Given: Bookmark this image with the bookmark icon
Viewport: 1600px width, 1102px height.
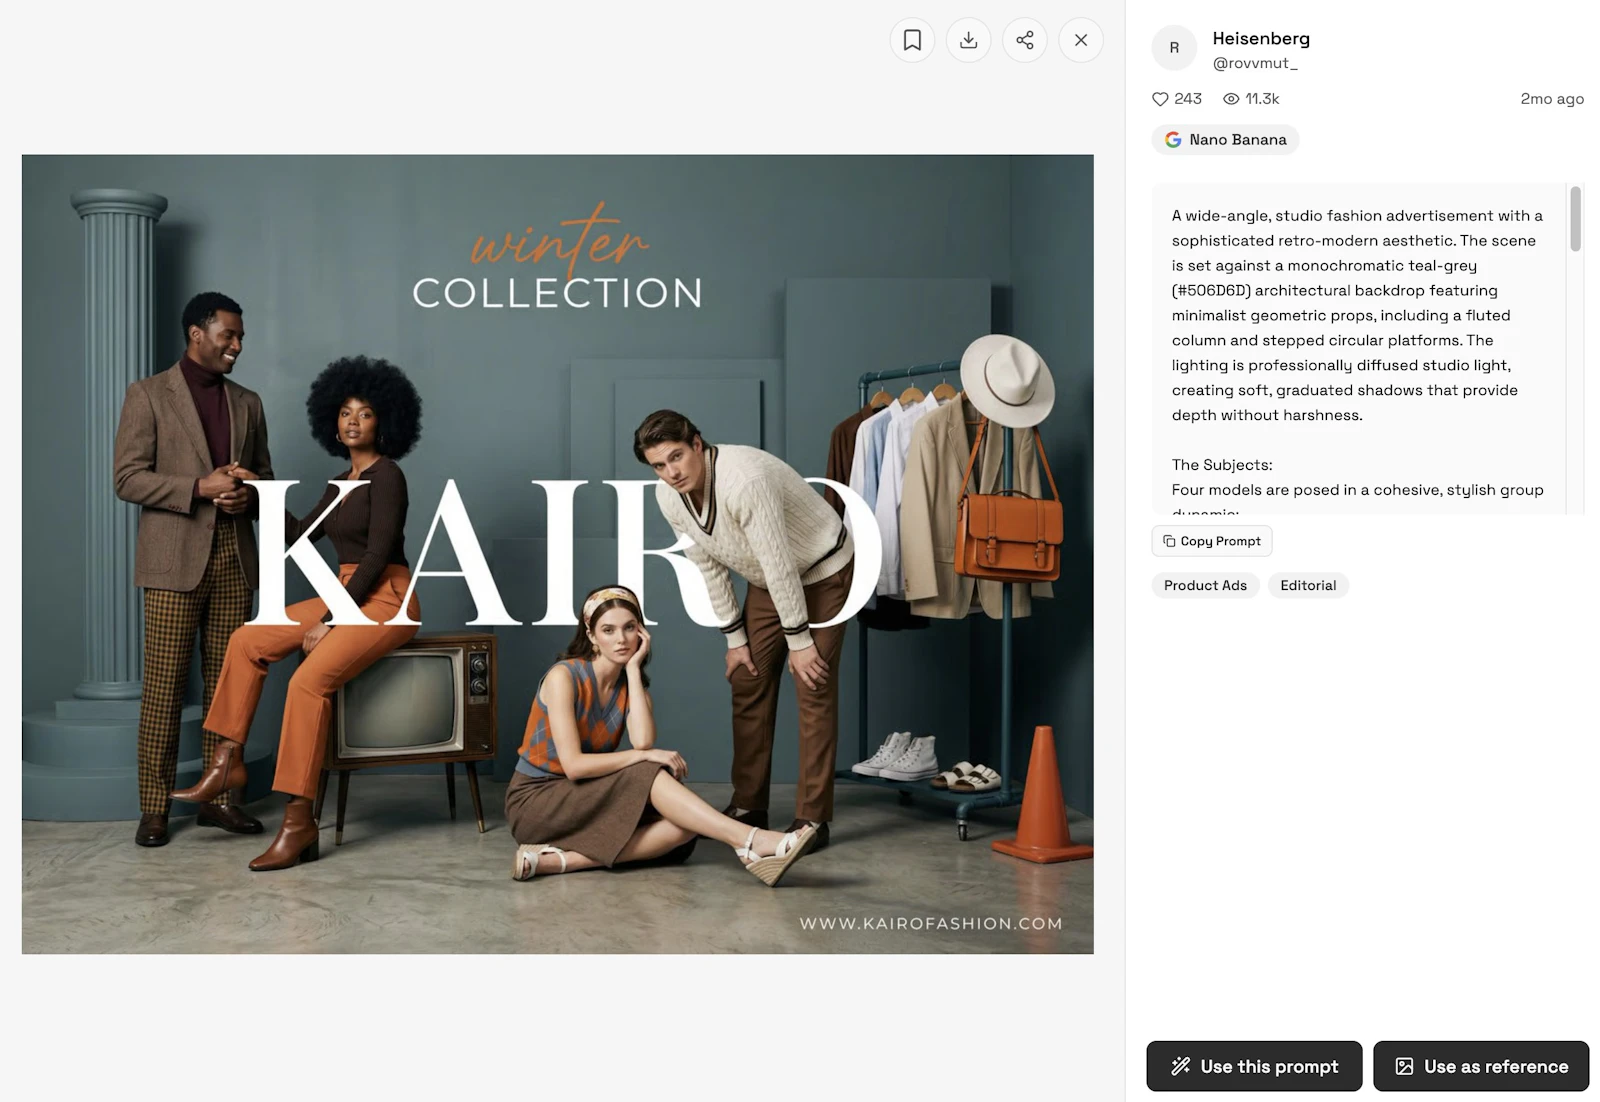Looking at the screenshot, I should click(x=912, y=40).
